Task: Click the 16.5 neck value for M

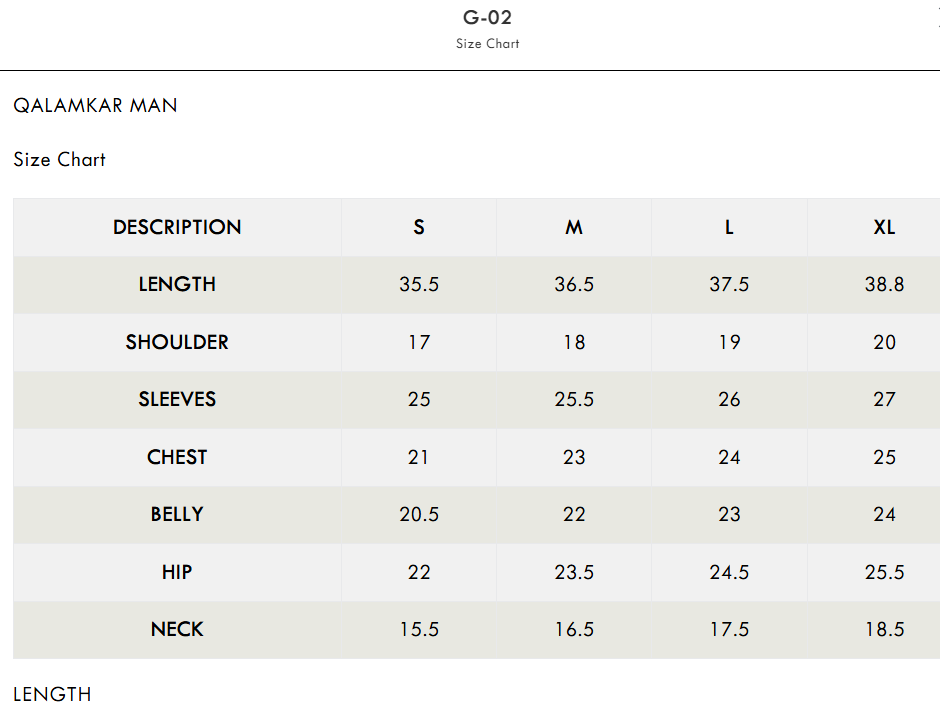Action: click(x=574, y=630)
